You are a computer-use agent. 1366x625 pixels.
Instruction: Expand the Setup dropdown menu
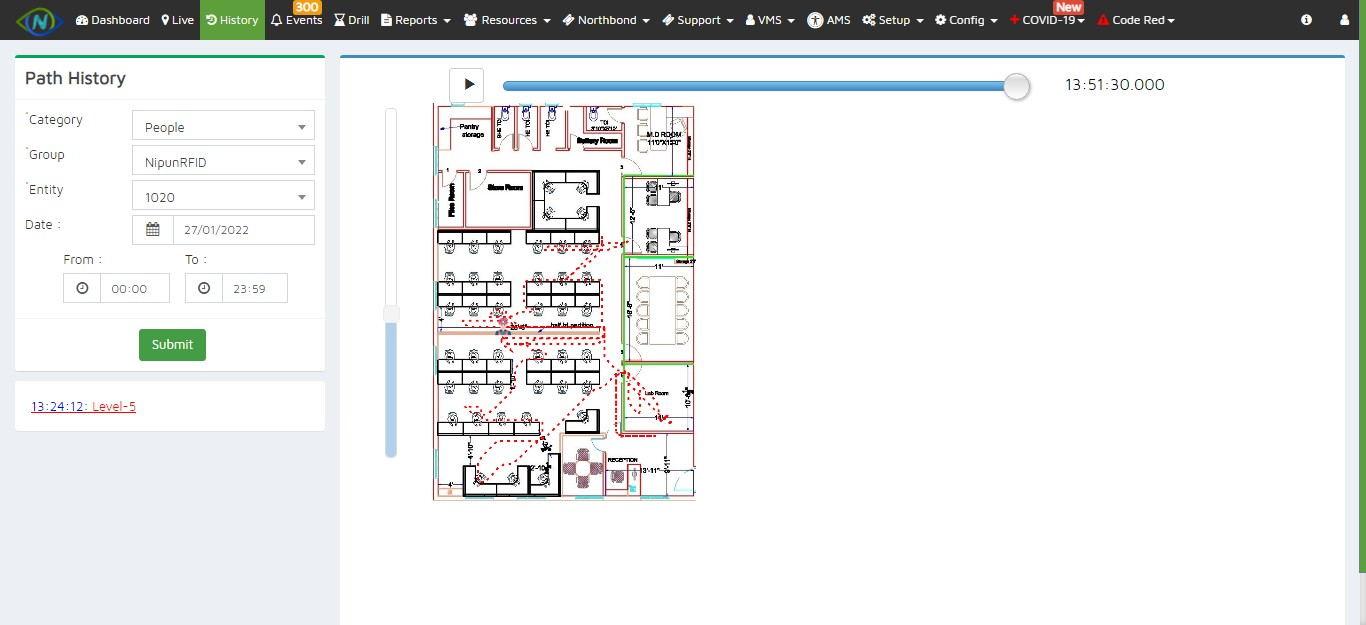click(892, 20)
